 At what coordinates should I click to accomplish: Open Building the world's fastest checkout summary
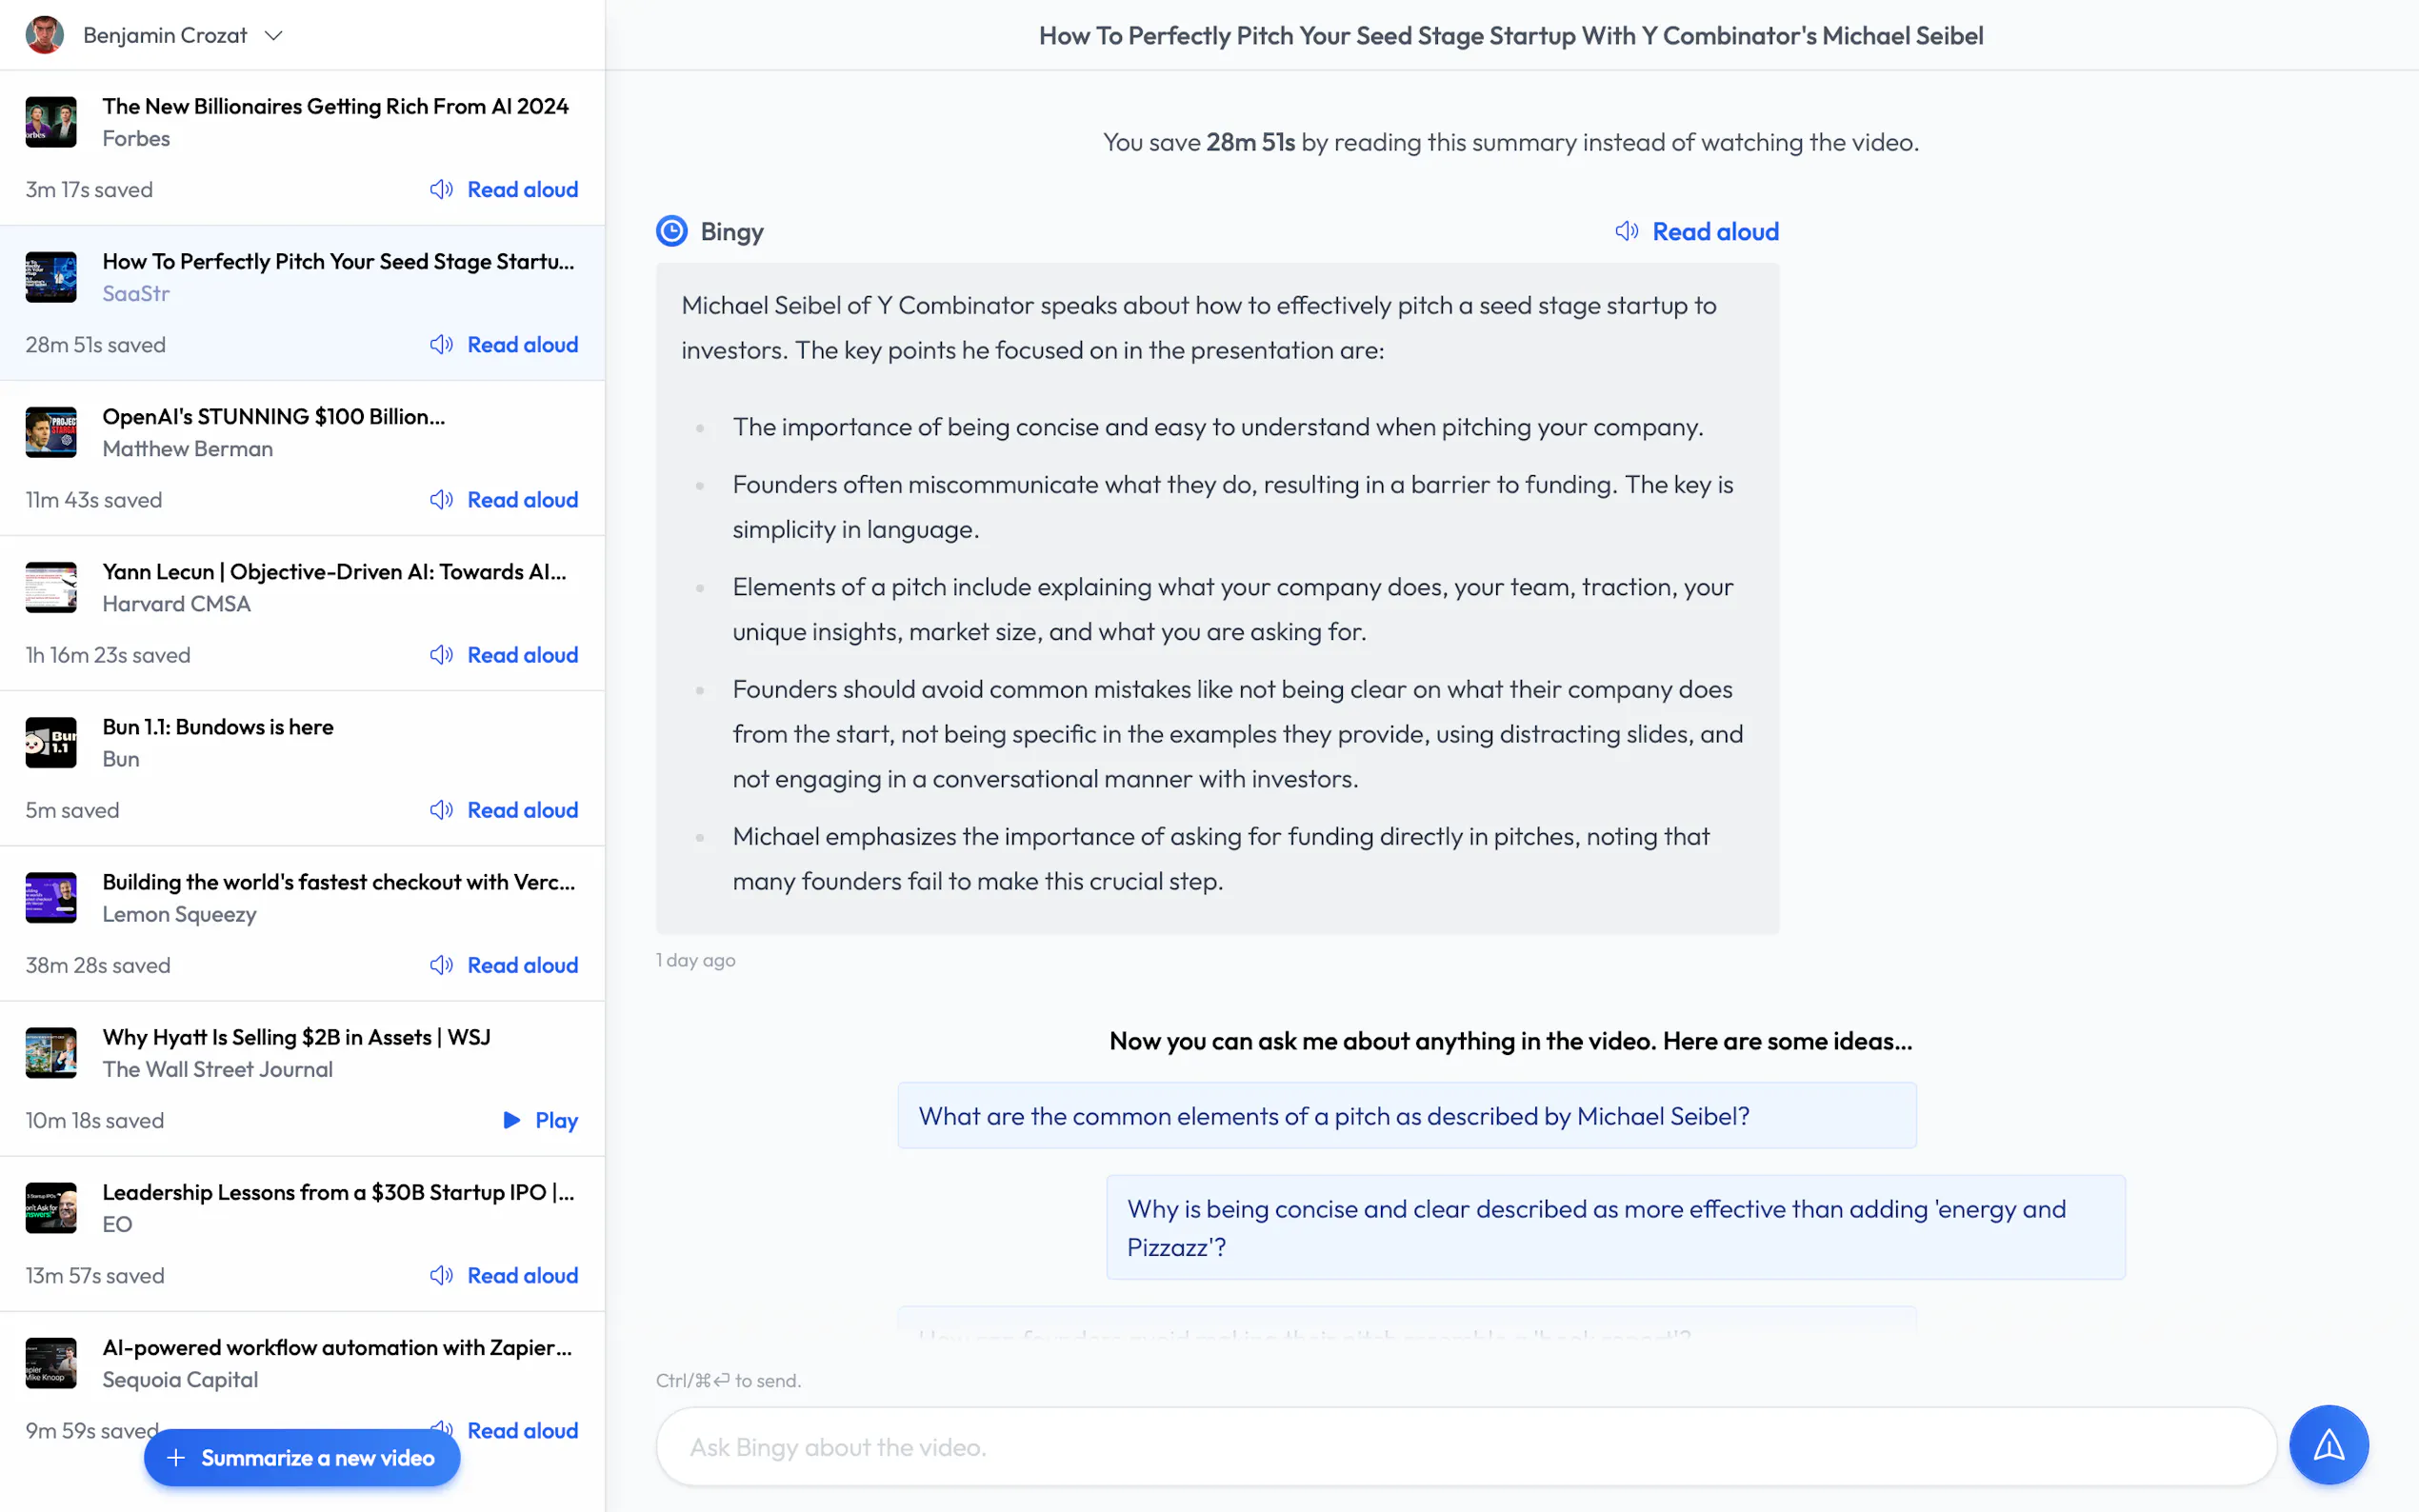point(337,882)
